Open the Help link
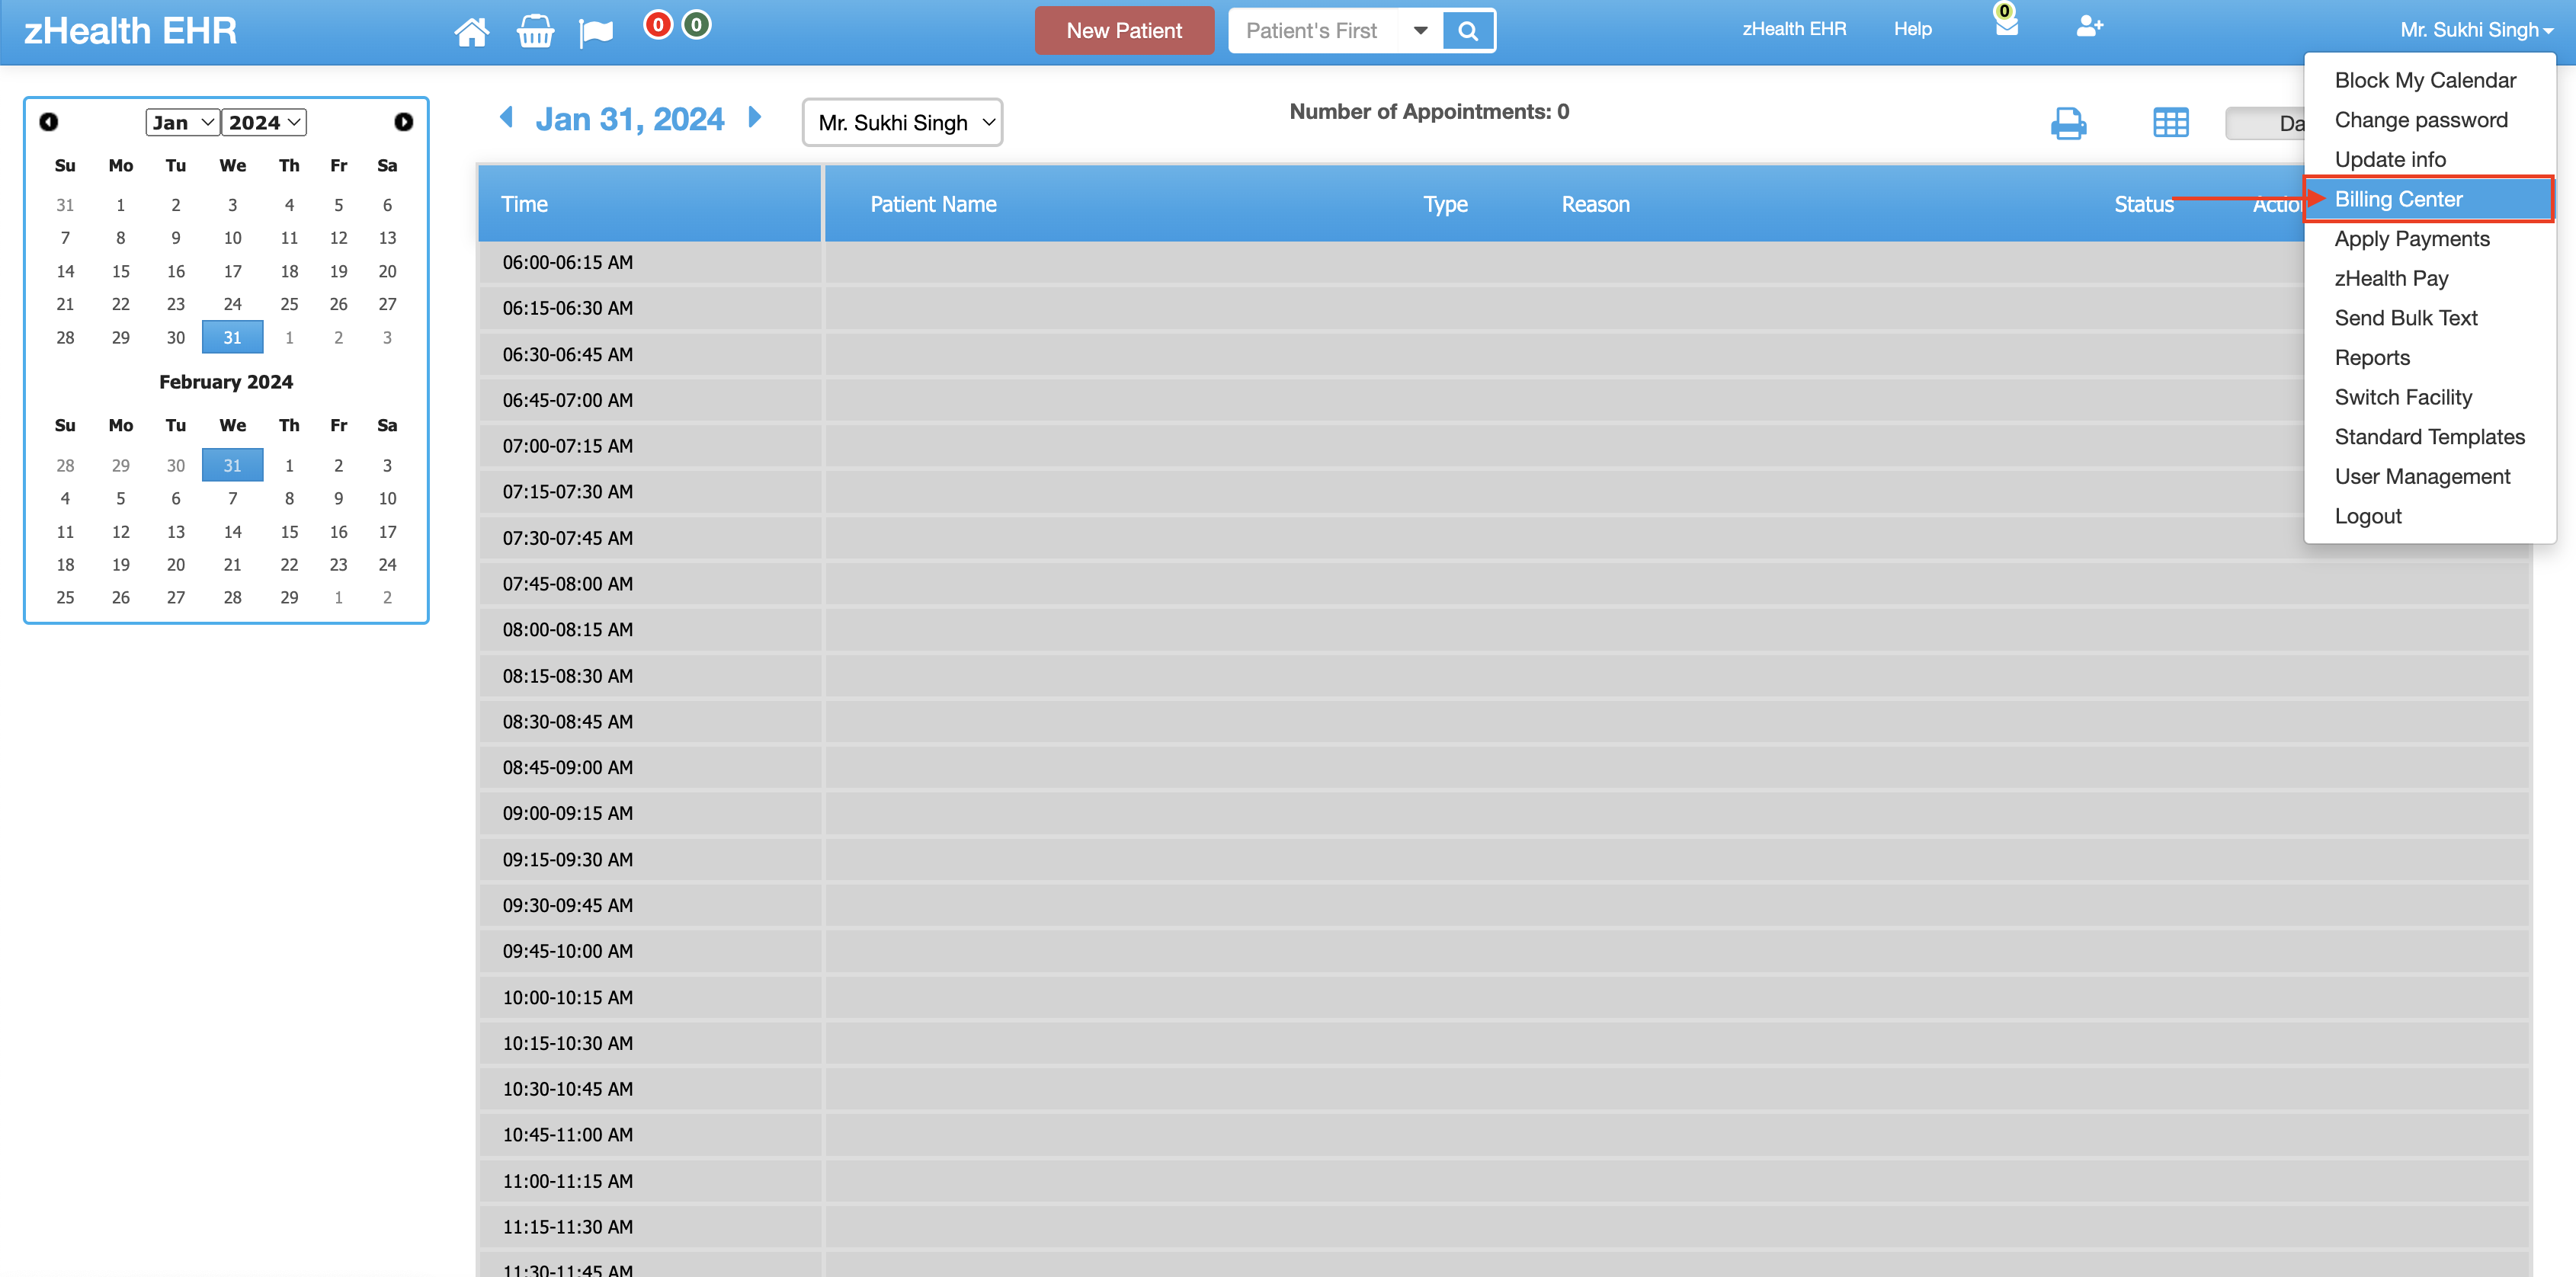Image resolution: width=2576 pixels, height=1277 pixels. (x=1912, y=29)
